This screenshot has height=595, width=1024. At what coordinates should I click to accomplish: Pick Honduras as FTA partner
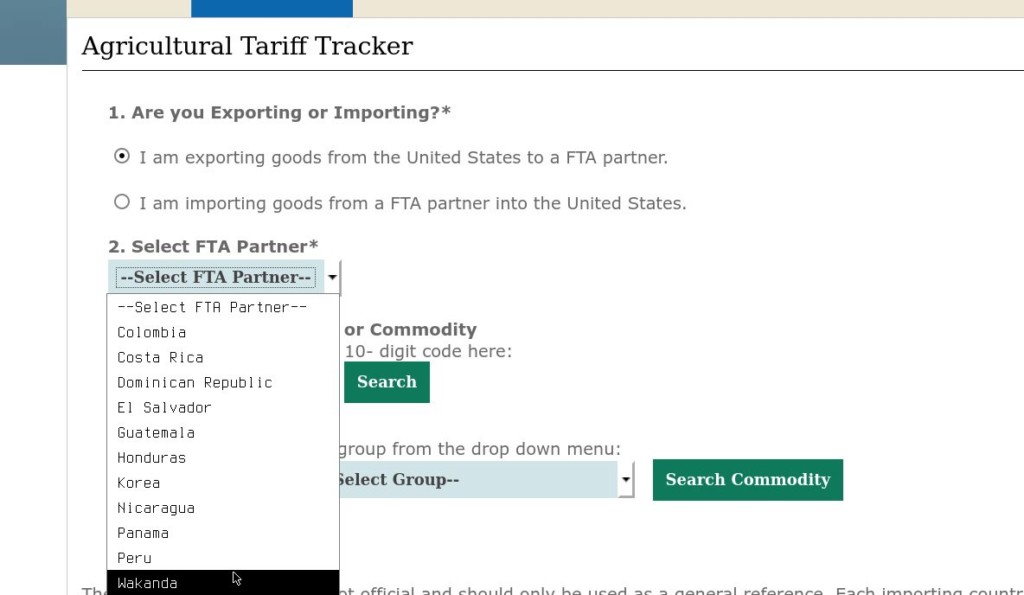tap(152, 457)
